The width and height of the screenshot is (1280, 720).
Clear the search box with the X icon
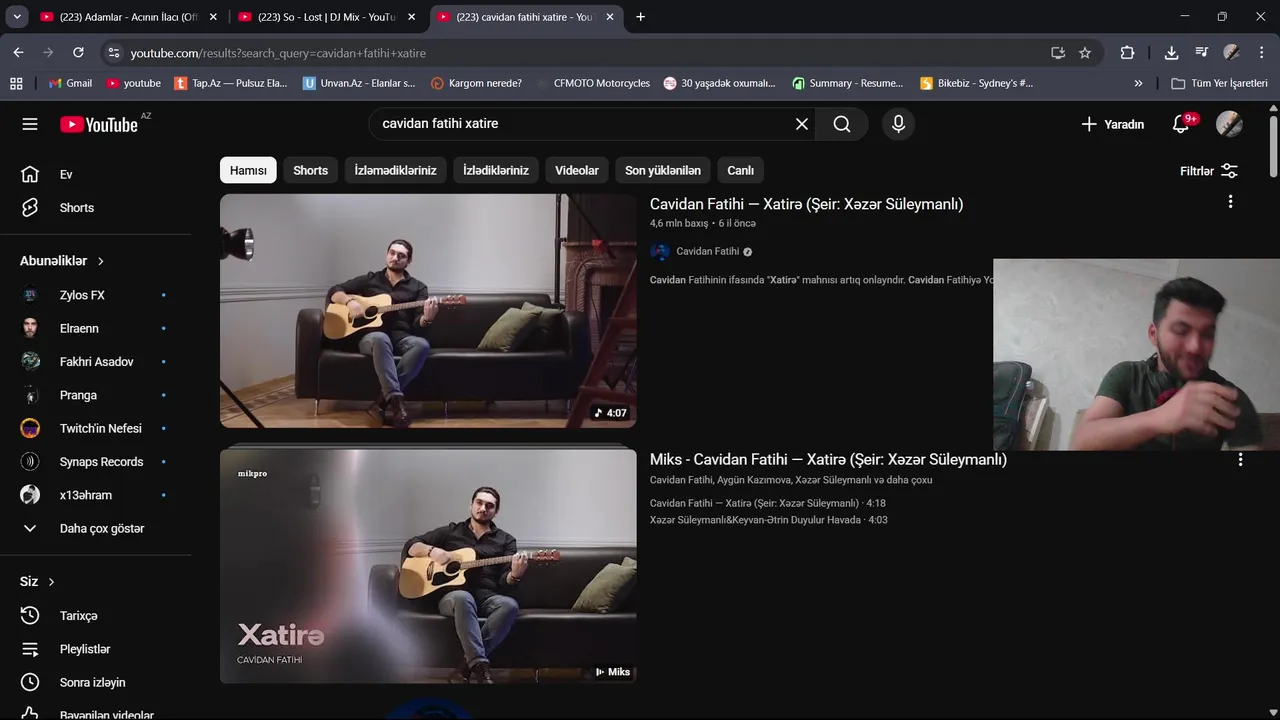coord(802,124)
